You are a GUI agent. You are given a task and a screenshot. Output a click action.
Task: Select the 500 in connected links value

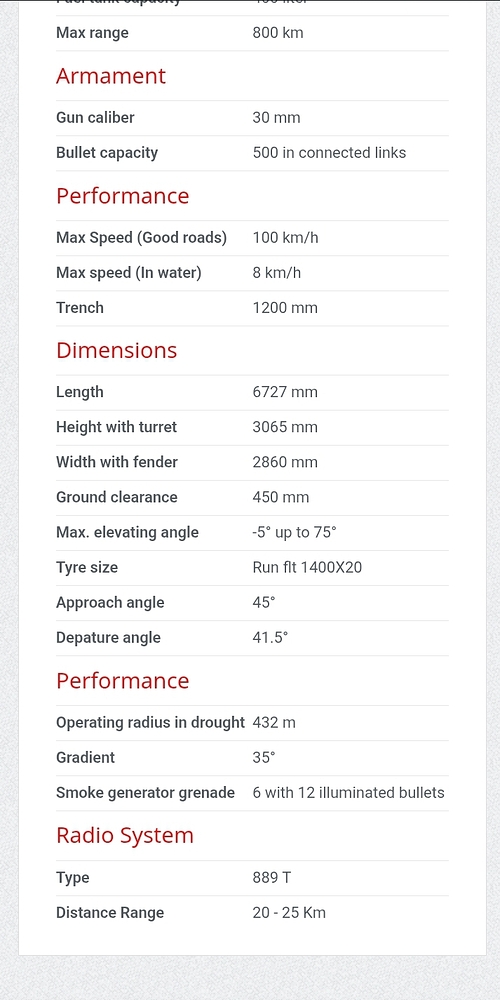click(x=329, y=152)
